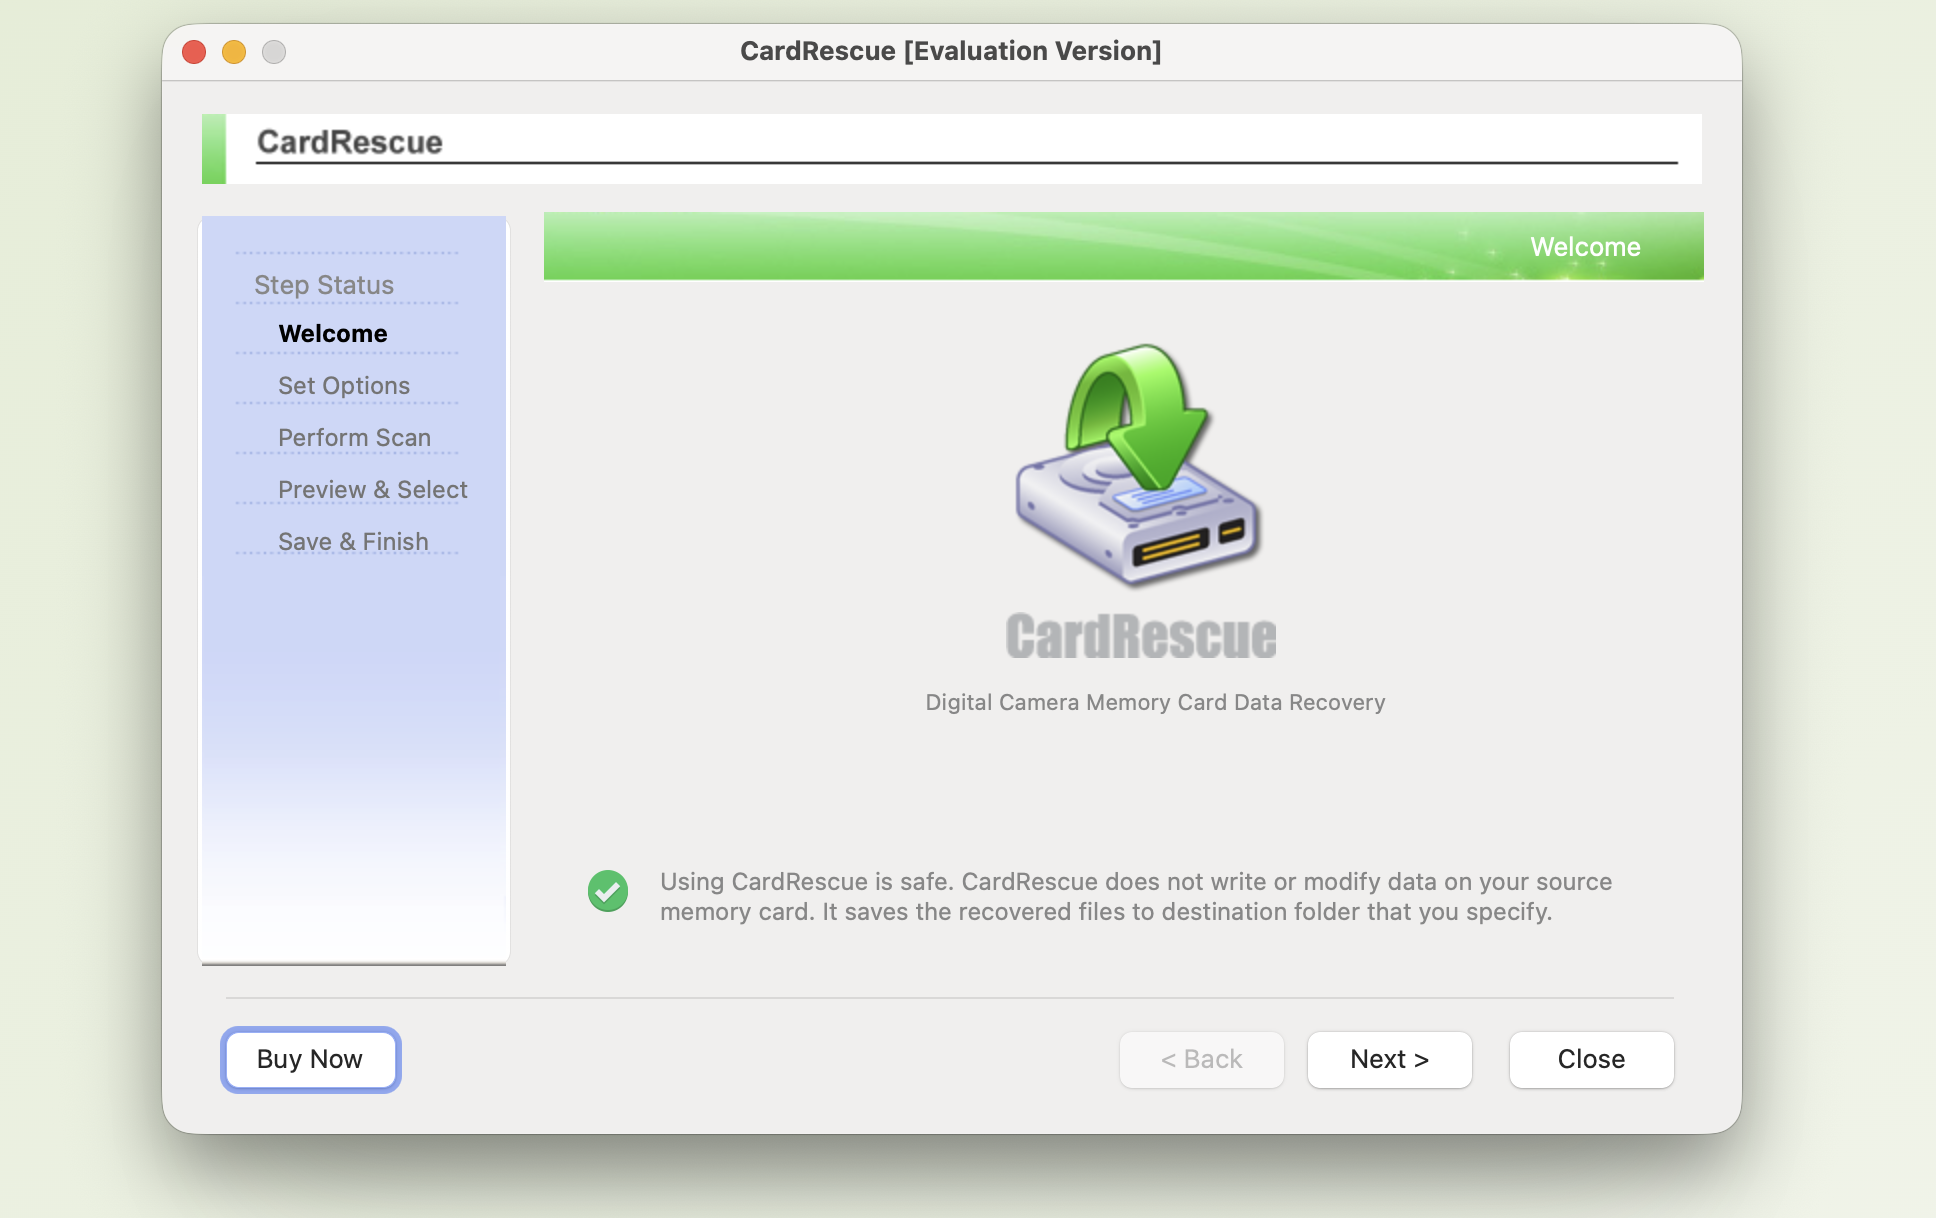Image resolution: width=1936 pixels, height=1218 pixels.
Task: Select the Welcome step in sidebar
Action: point(333,334)
